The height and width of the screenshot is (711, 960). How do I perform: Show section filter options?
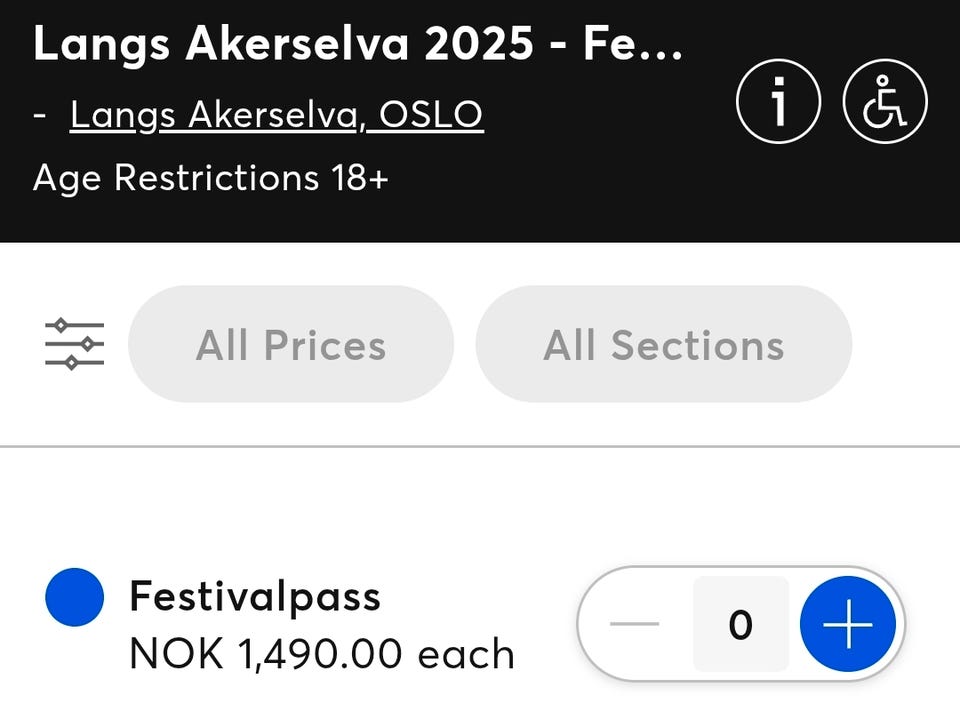click(x=663, y=345)
